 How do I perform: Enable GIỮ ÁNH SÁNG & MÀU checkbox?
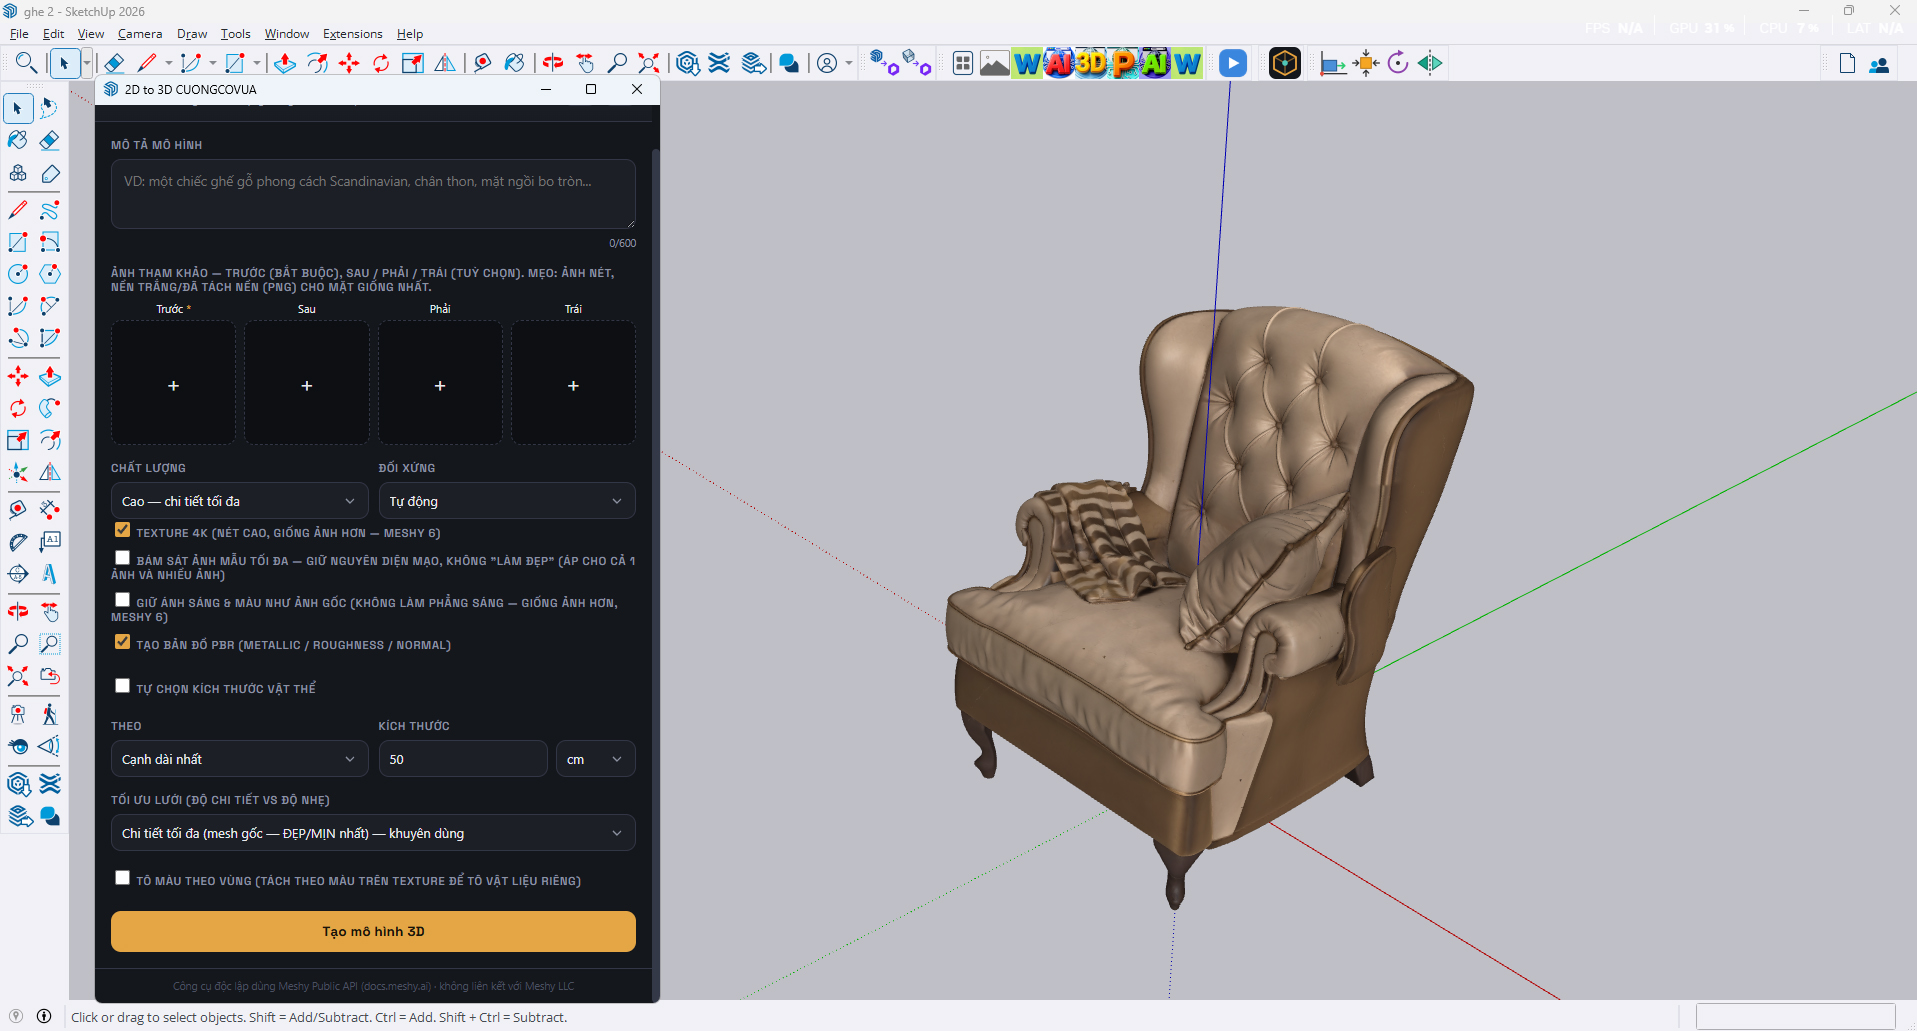coord(122,600)
